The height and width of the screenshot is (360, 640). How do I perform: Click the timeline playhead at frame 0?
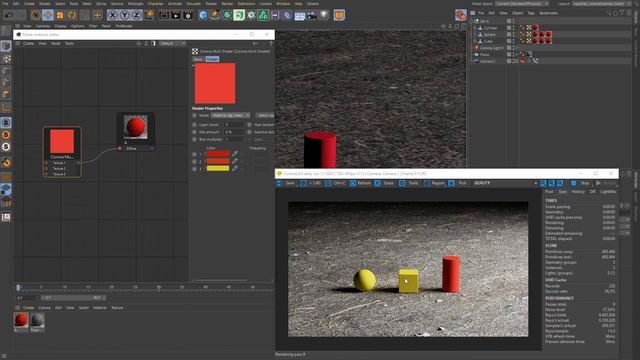tap(18, 287)
